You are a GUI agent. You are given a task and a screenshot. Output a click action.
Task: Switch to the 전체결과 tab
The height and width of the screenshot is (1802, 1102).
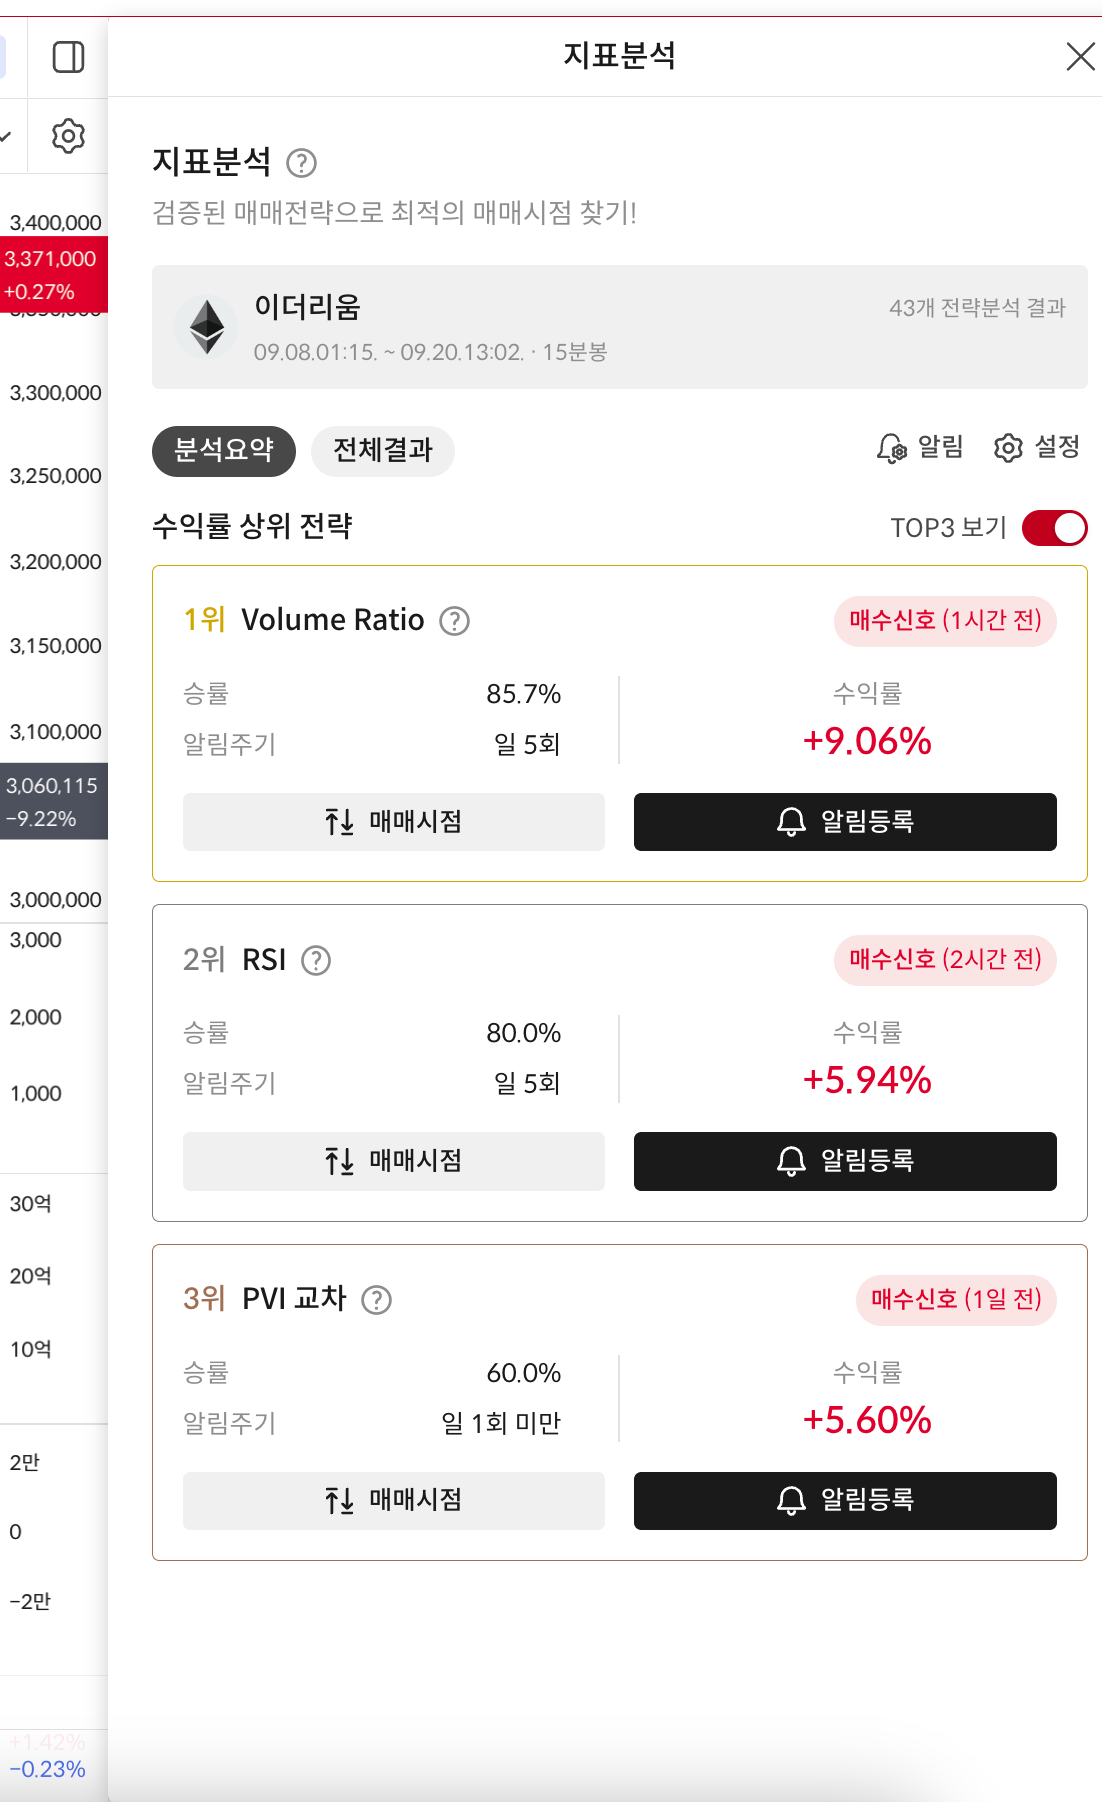click(x=383, y=451)
